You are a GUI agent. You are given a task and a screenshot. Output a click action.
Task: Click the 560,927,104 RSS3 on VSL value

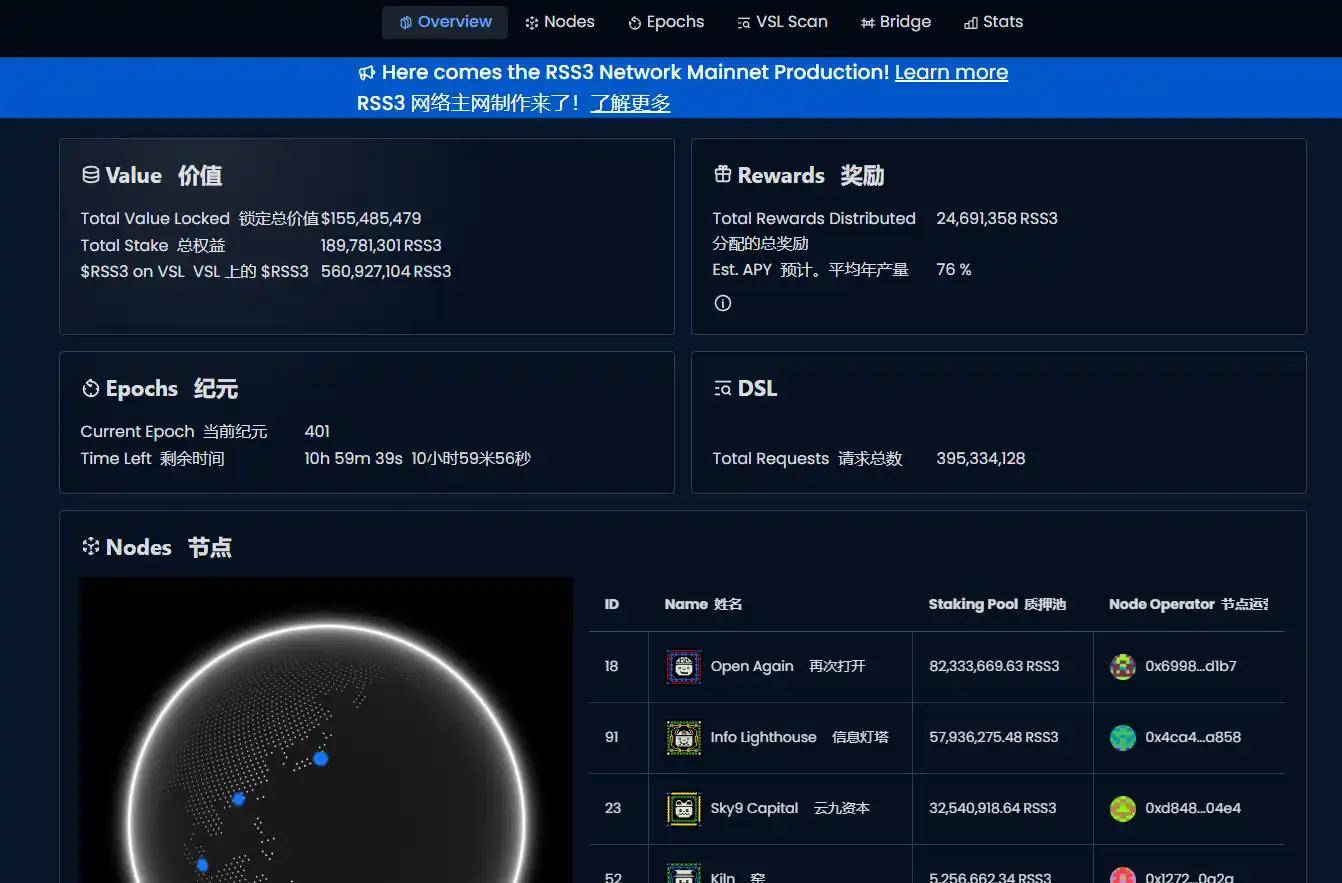click(386, 271)
